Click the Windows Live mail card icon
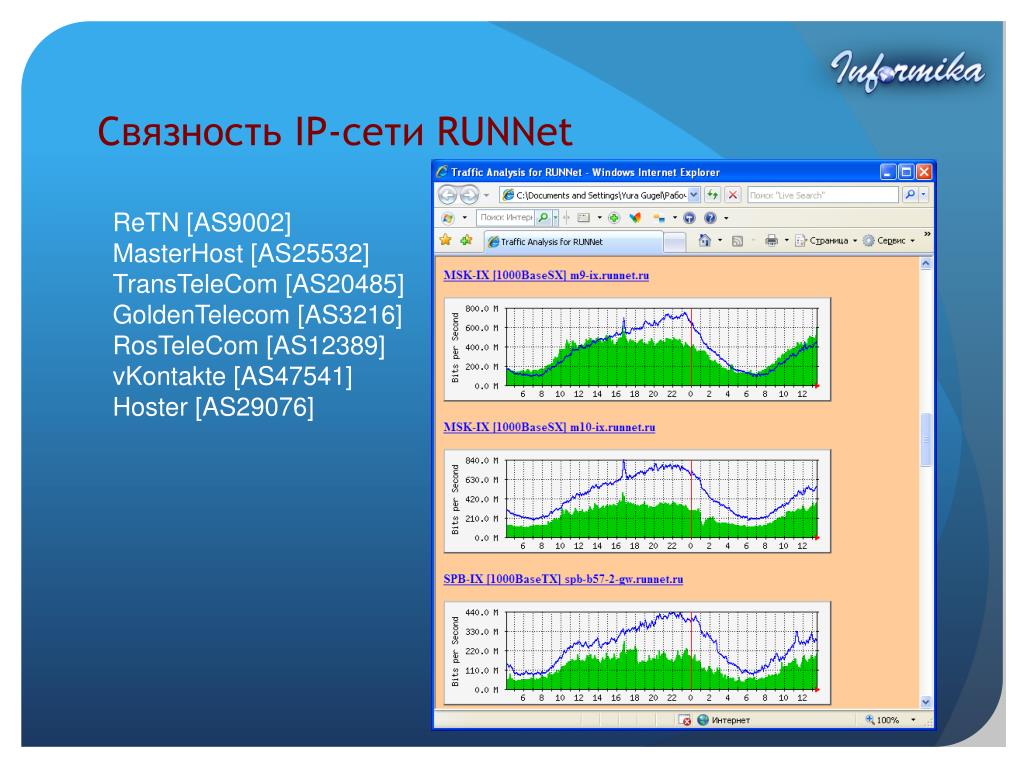 pyautogui.click(x=584, y=217)
